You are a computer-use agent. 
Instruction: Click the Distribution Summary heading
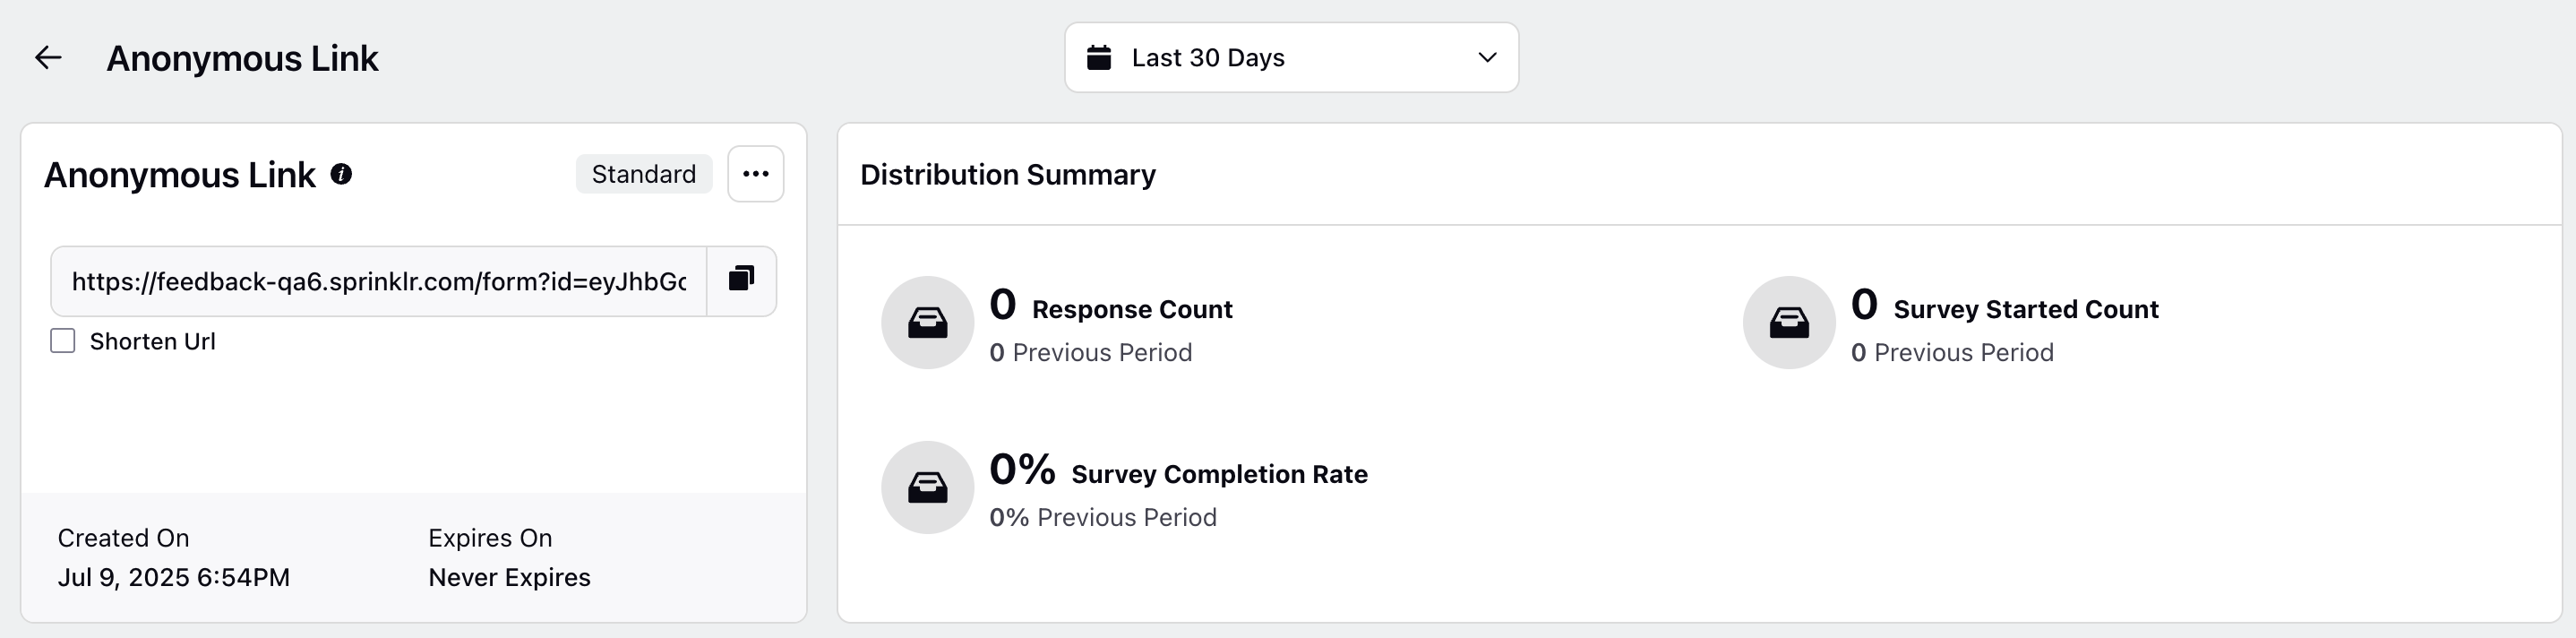tap(1008, 174)
